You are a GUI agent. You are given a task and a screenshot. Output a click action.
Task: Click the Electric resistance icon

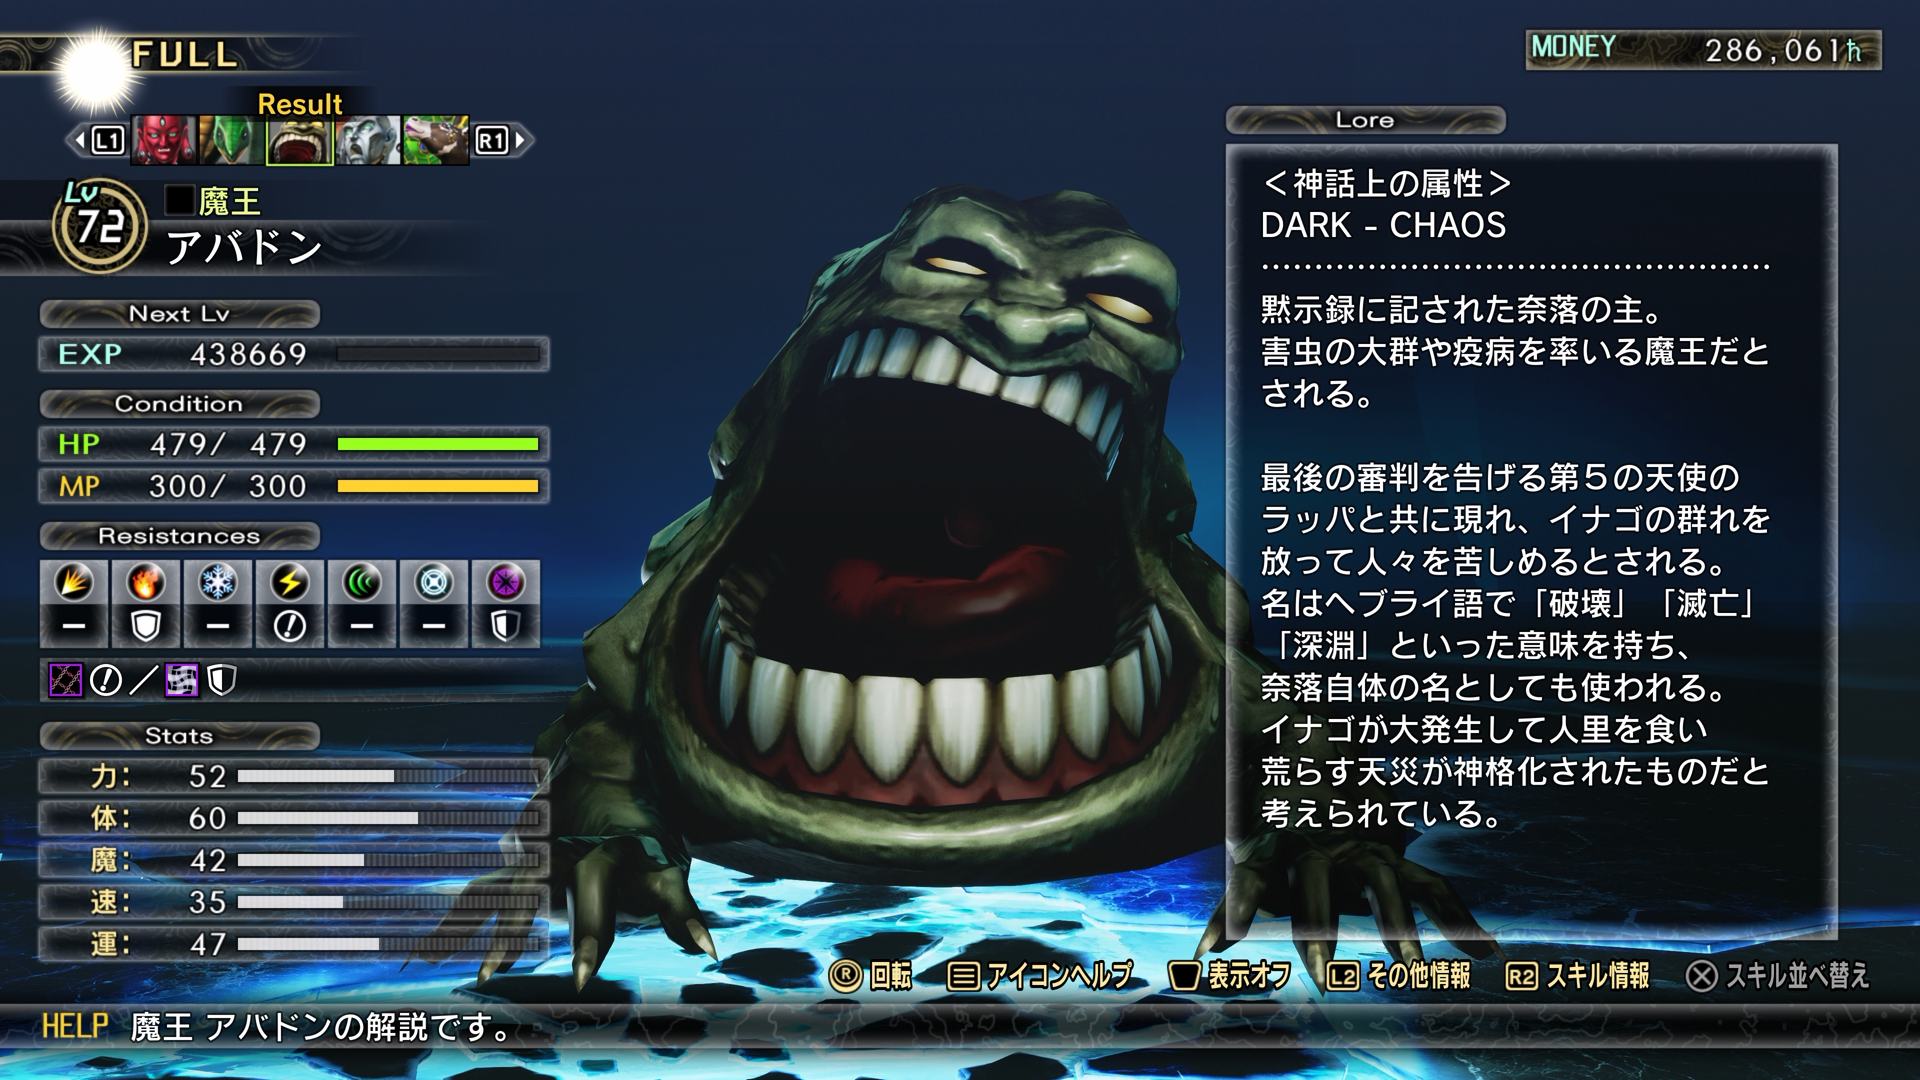pos(290,582)
